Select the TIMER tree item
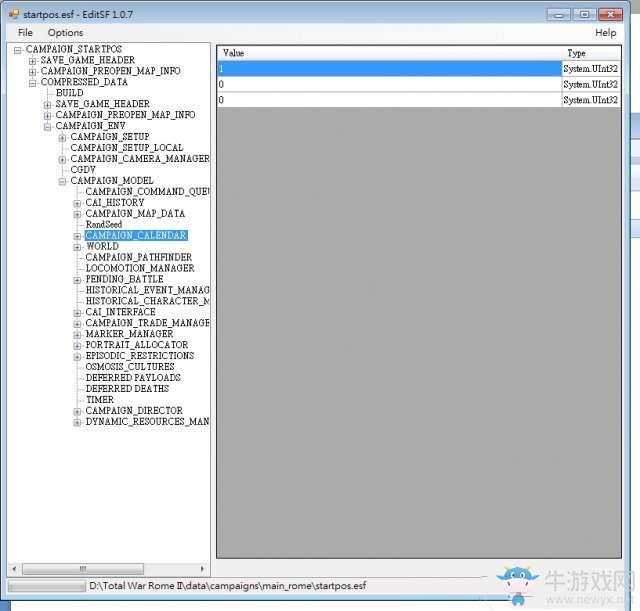 coord(100,400)
